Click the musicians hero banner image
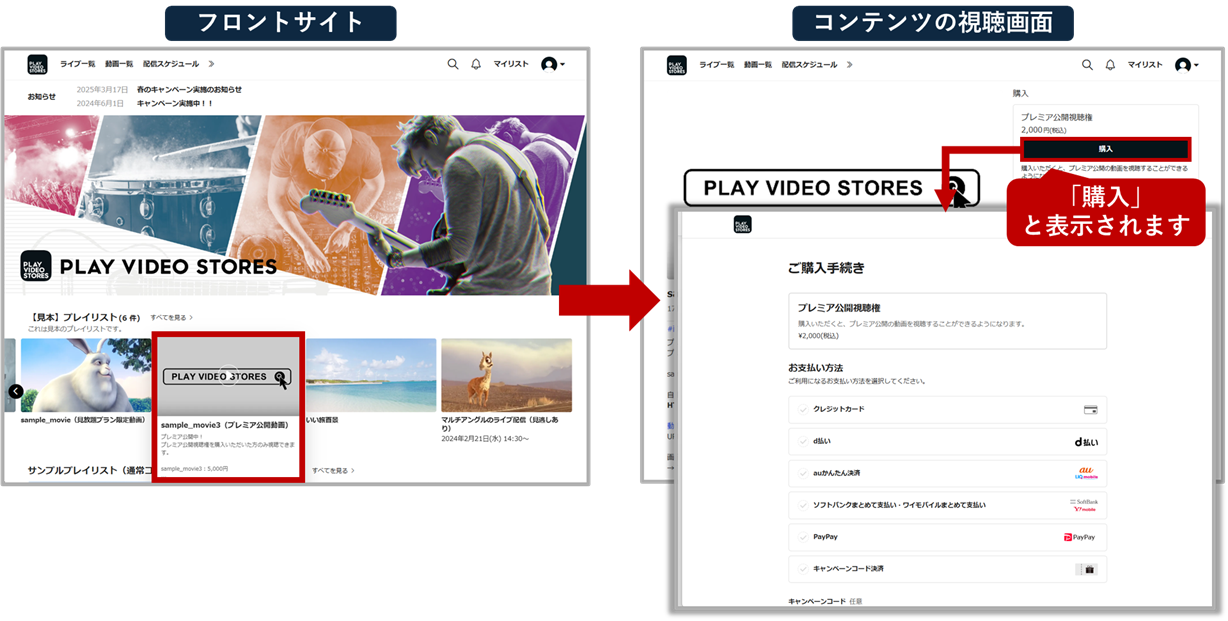Image resolution: width=1228 pixels, height=621 pixels. pyautogui.click(x=294, y=205)
